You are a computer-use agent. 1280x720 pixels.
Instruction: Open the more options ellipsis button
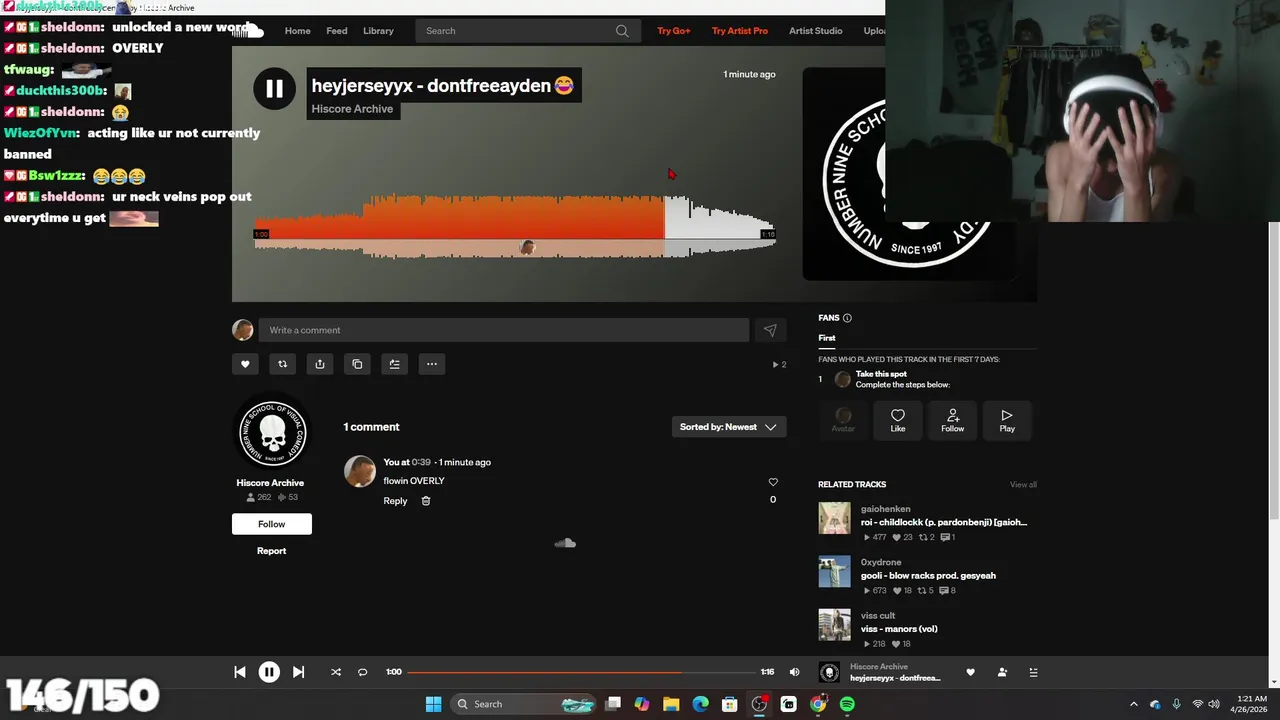tap(432, 364)
